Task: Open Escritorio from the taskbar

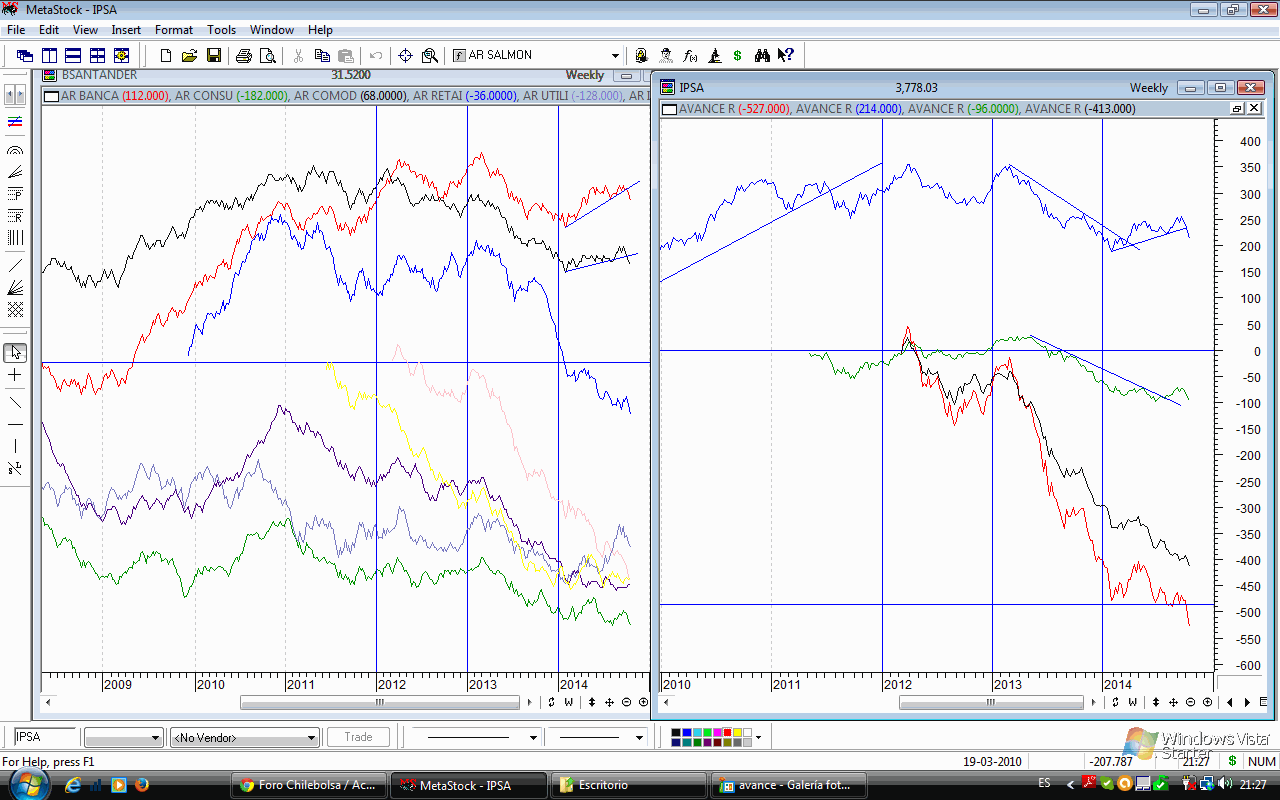Action: coord(628,785)
